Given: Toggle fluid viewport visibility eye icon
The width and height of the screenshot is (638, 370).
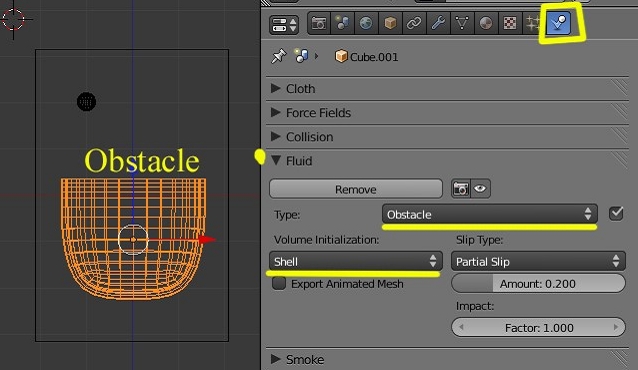Looking at the screenshot, I should tap(481, 189).
